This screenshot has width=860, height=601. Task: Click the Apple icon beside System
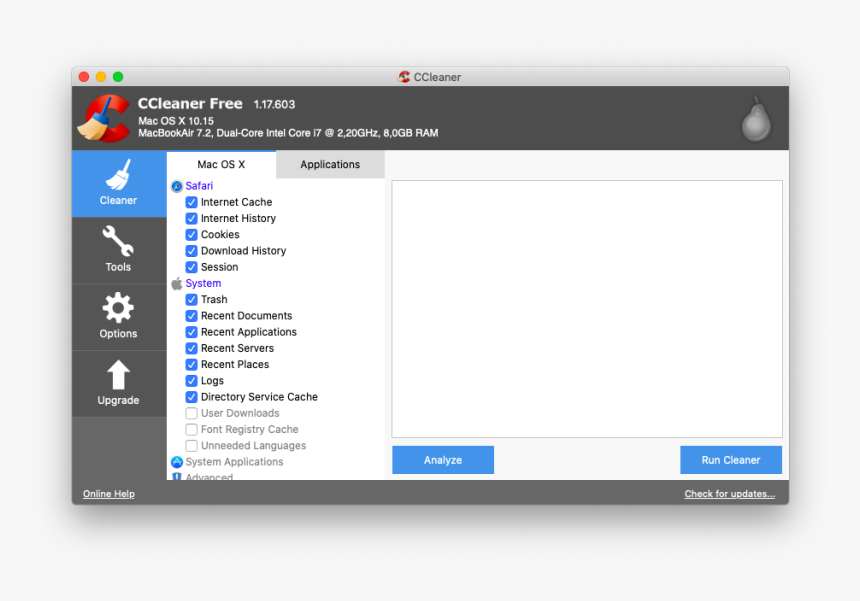coord(177,284)
